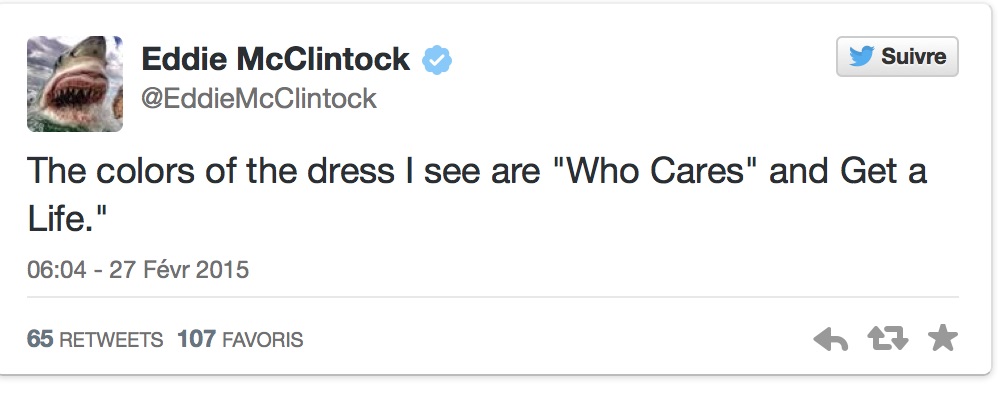Select the number 65 in retweet count
Screen dimensions: 998x396
39,339
